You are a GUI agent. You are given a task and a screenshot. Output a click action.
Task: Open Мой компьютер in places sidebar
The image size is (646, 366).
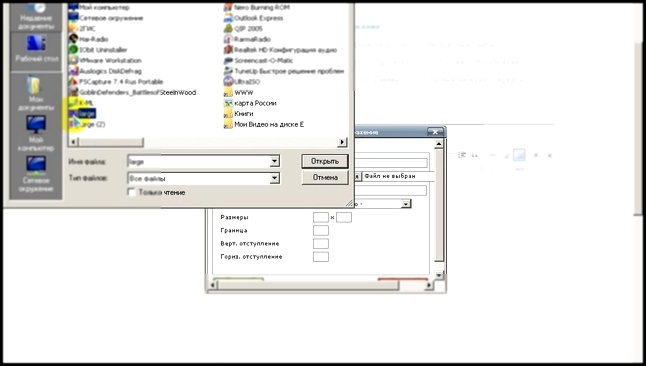pos(36,133)
